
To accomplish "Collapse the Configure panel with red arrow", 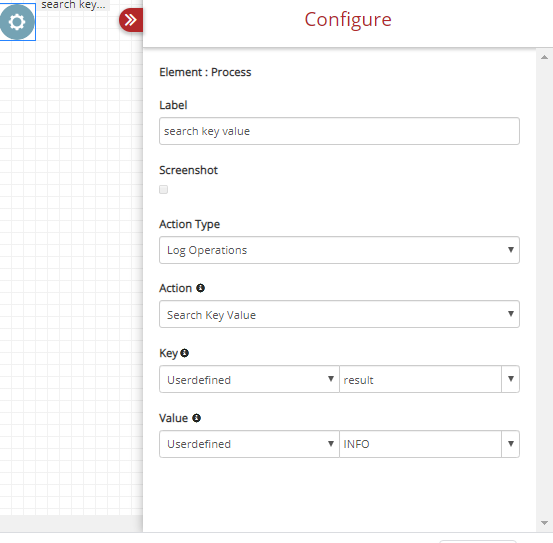I will click(131, 20).
